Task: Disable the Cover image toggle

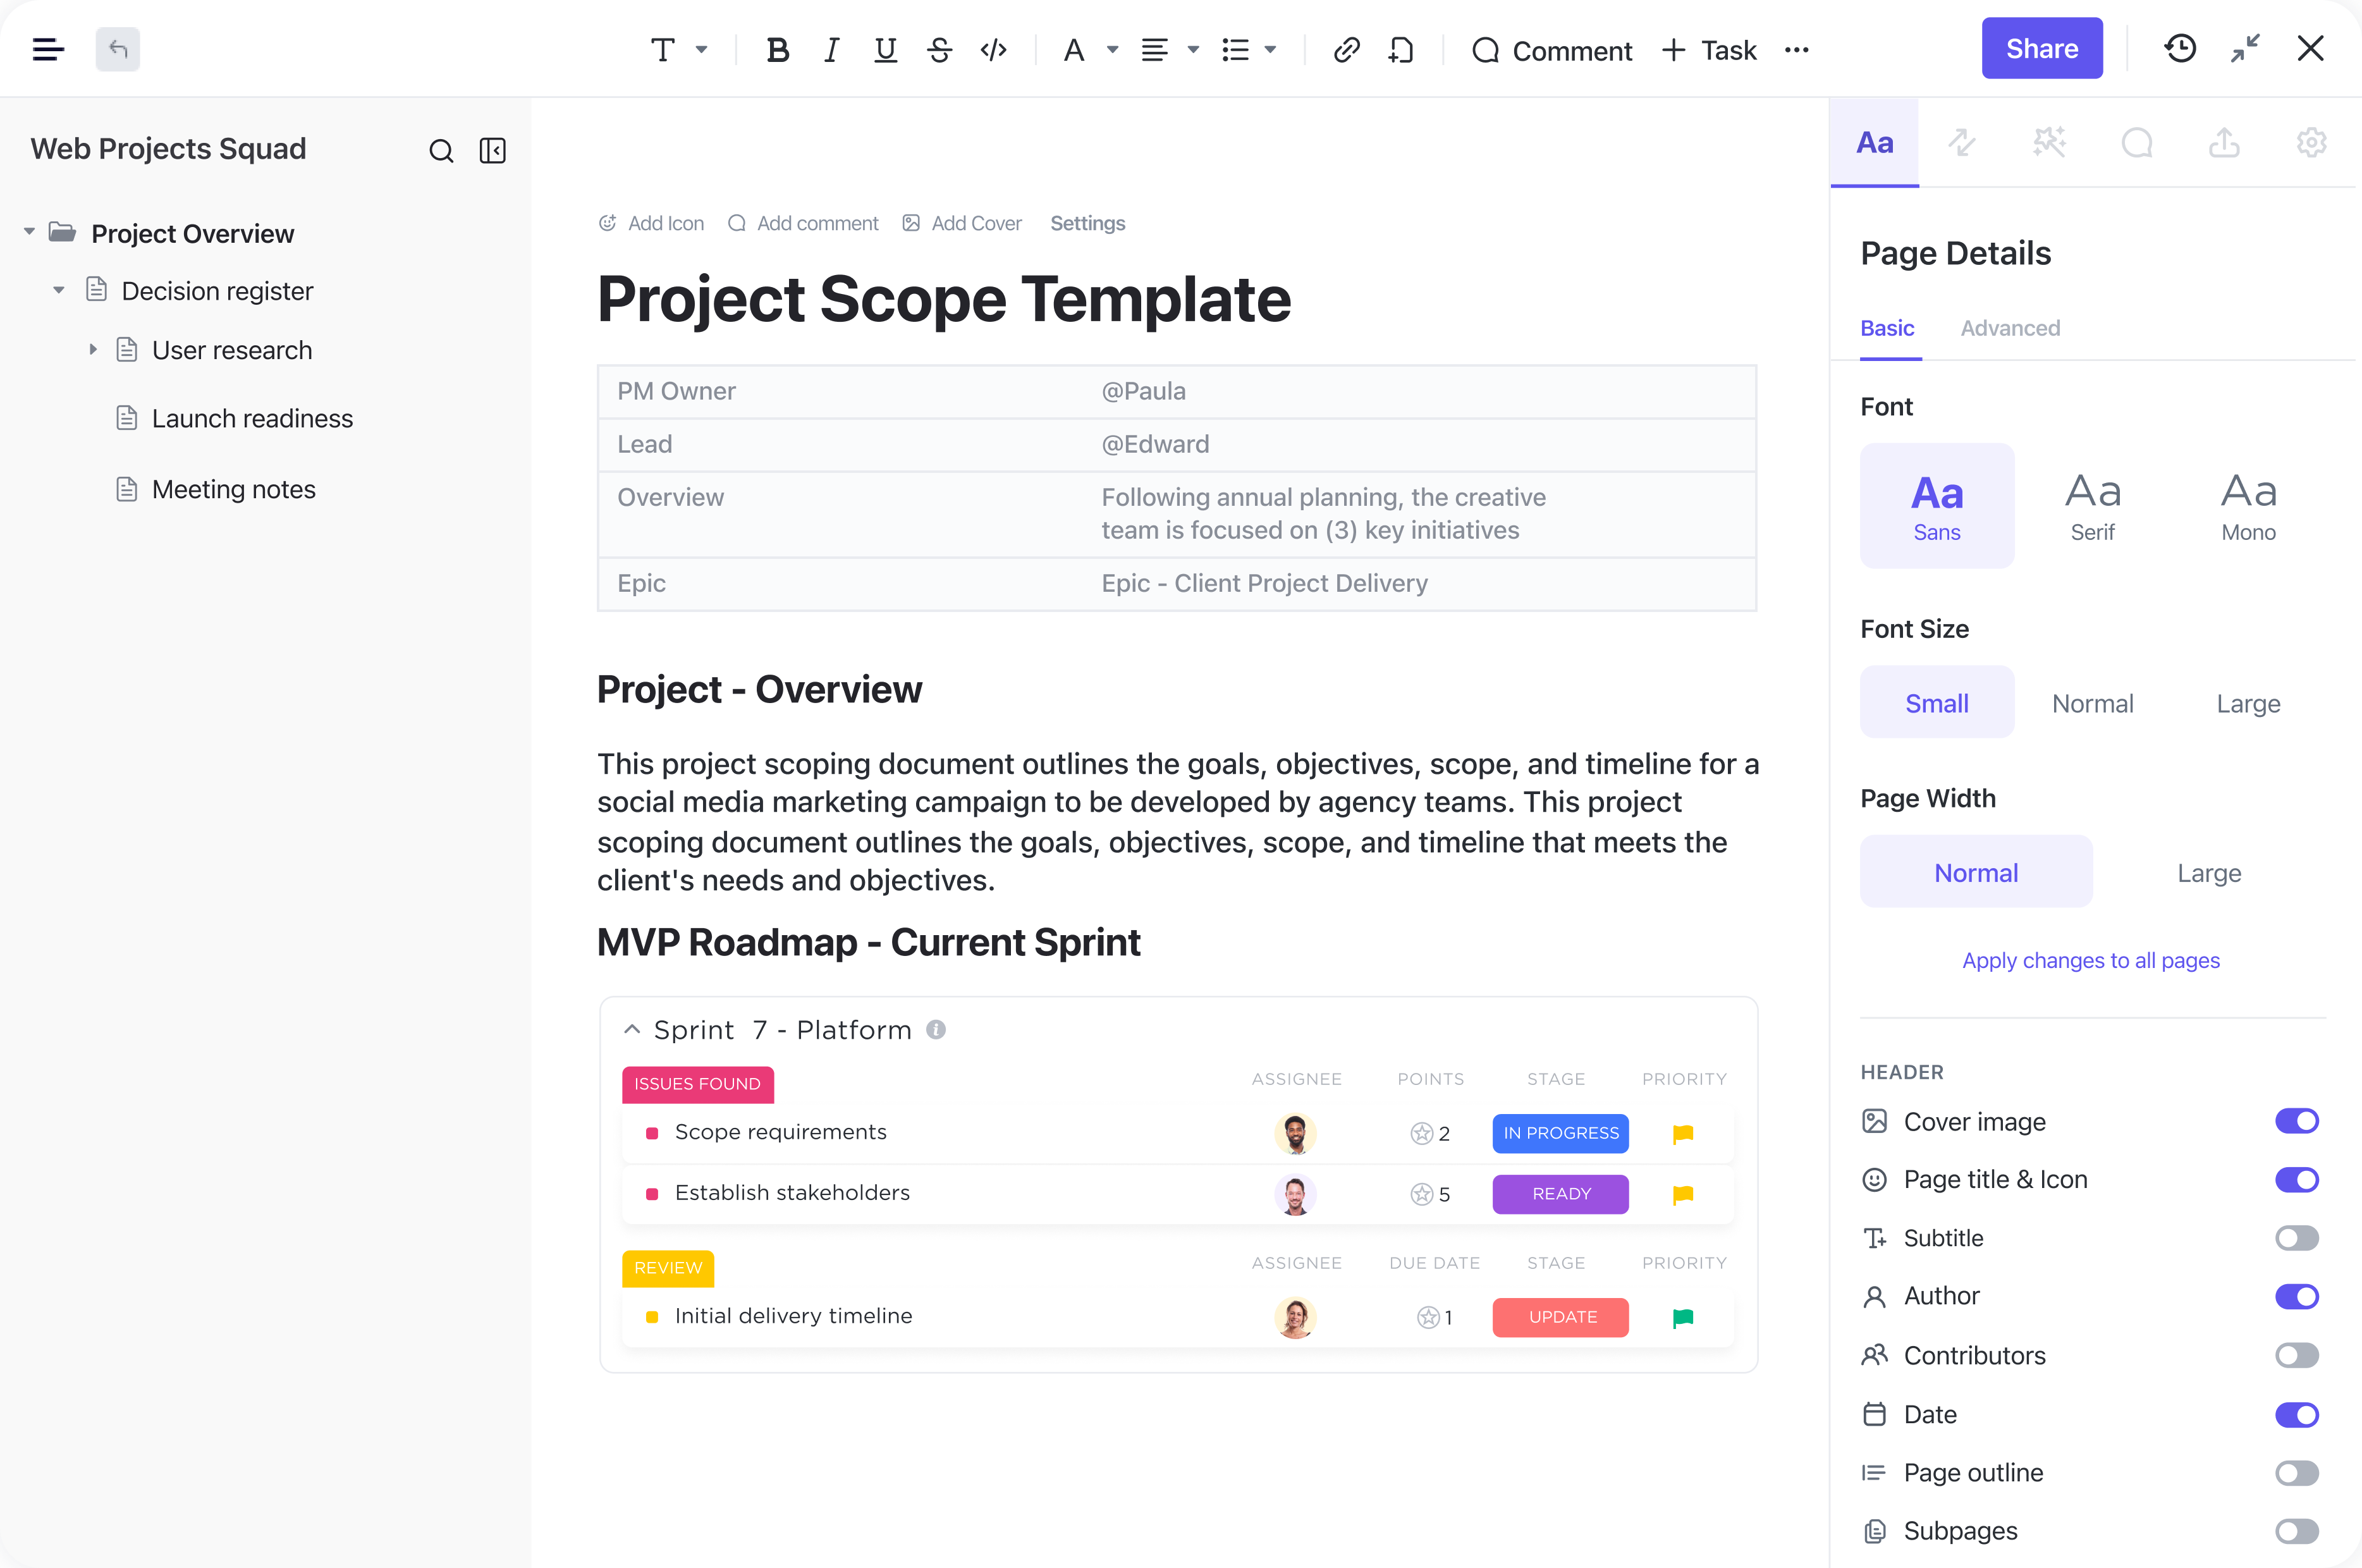Action: (2296, 1121)
